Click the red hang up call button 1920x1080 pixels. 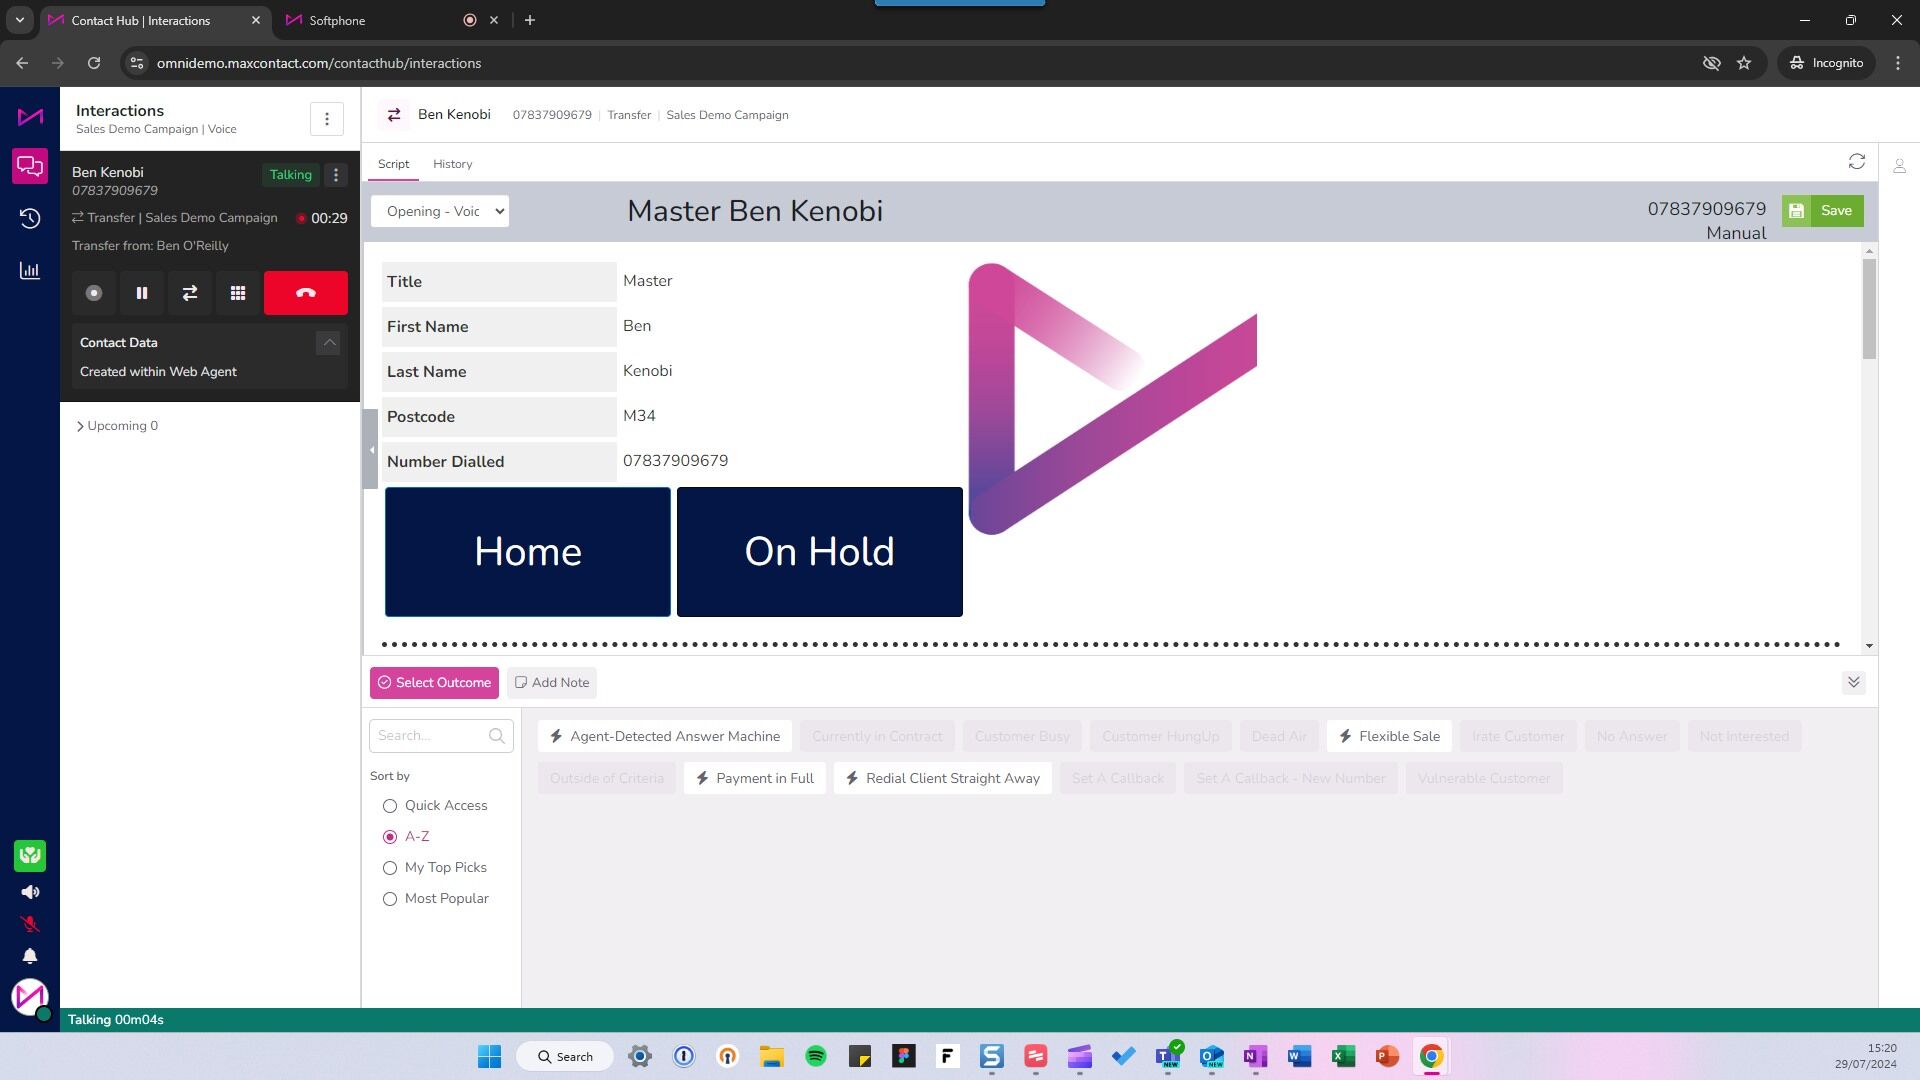305,293
